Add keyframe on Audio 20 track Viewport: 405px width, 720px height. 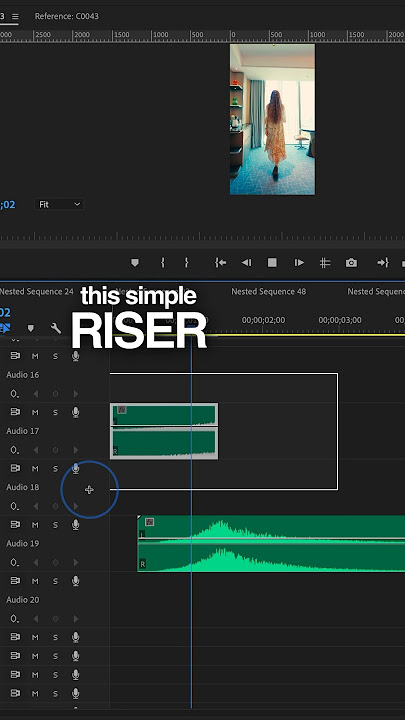click(56, 619)
